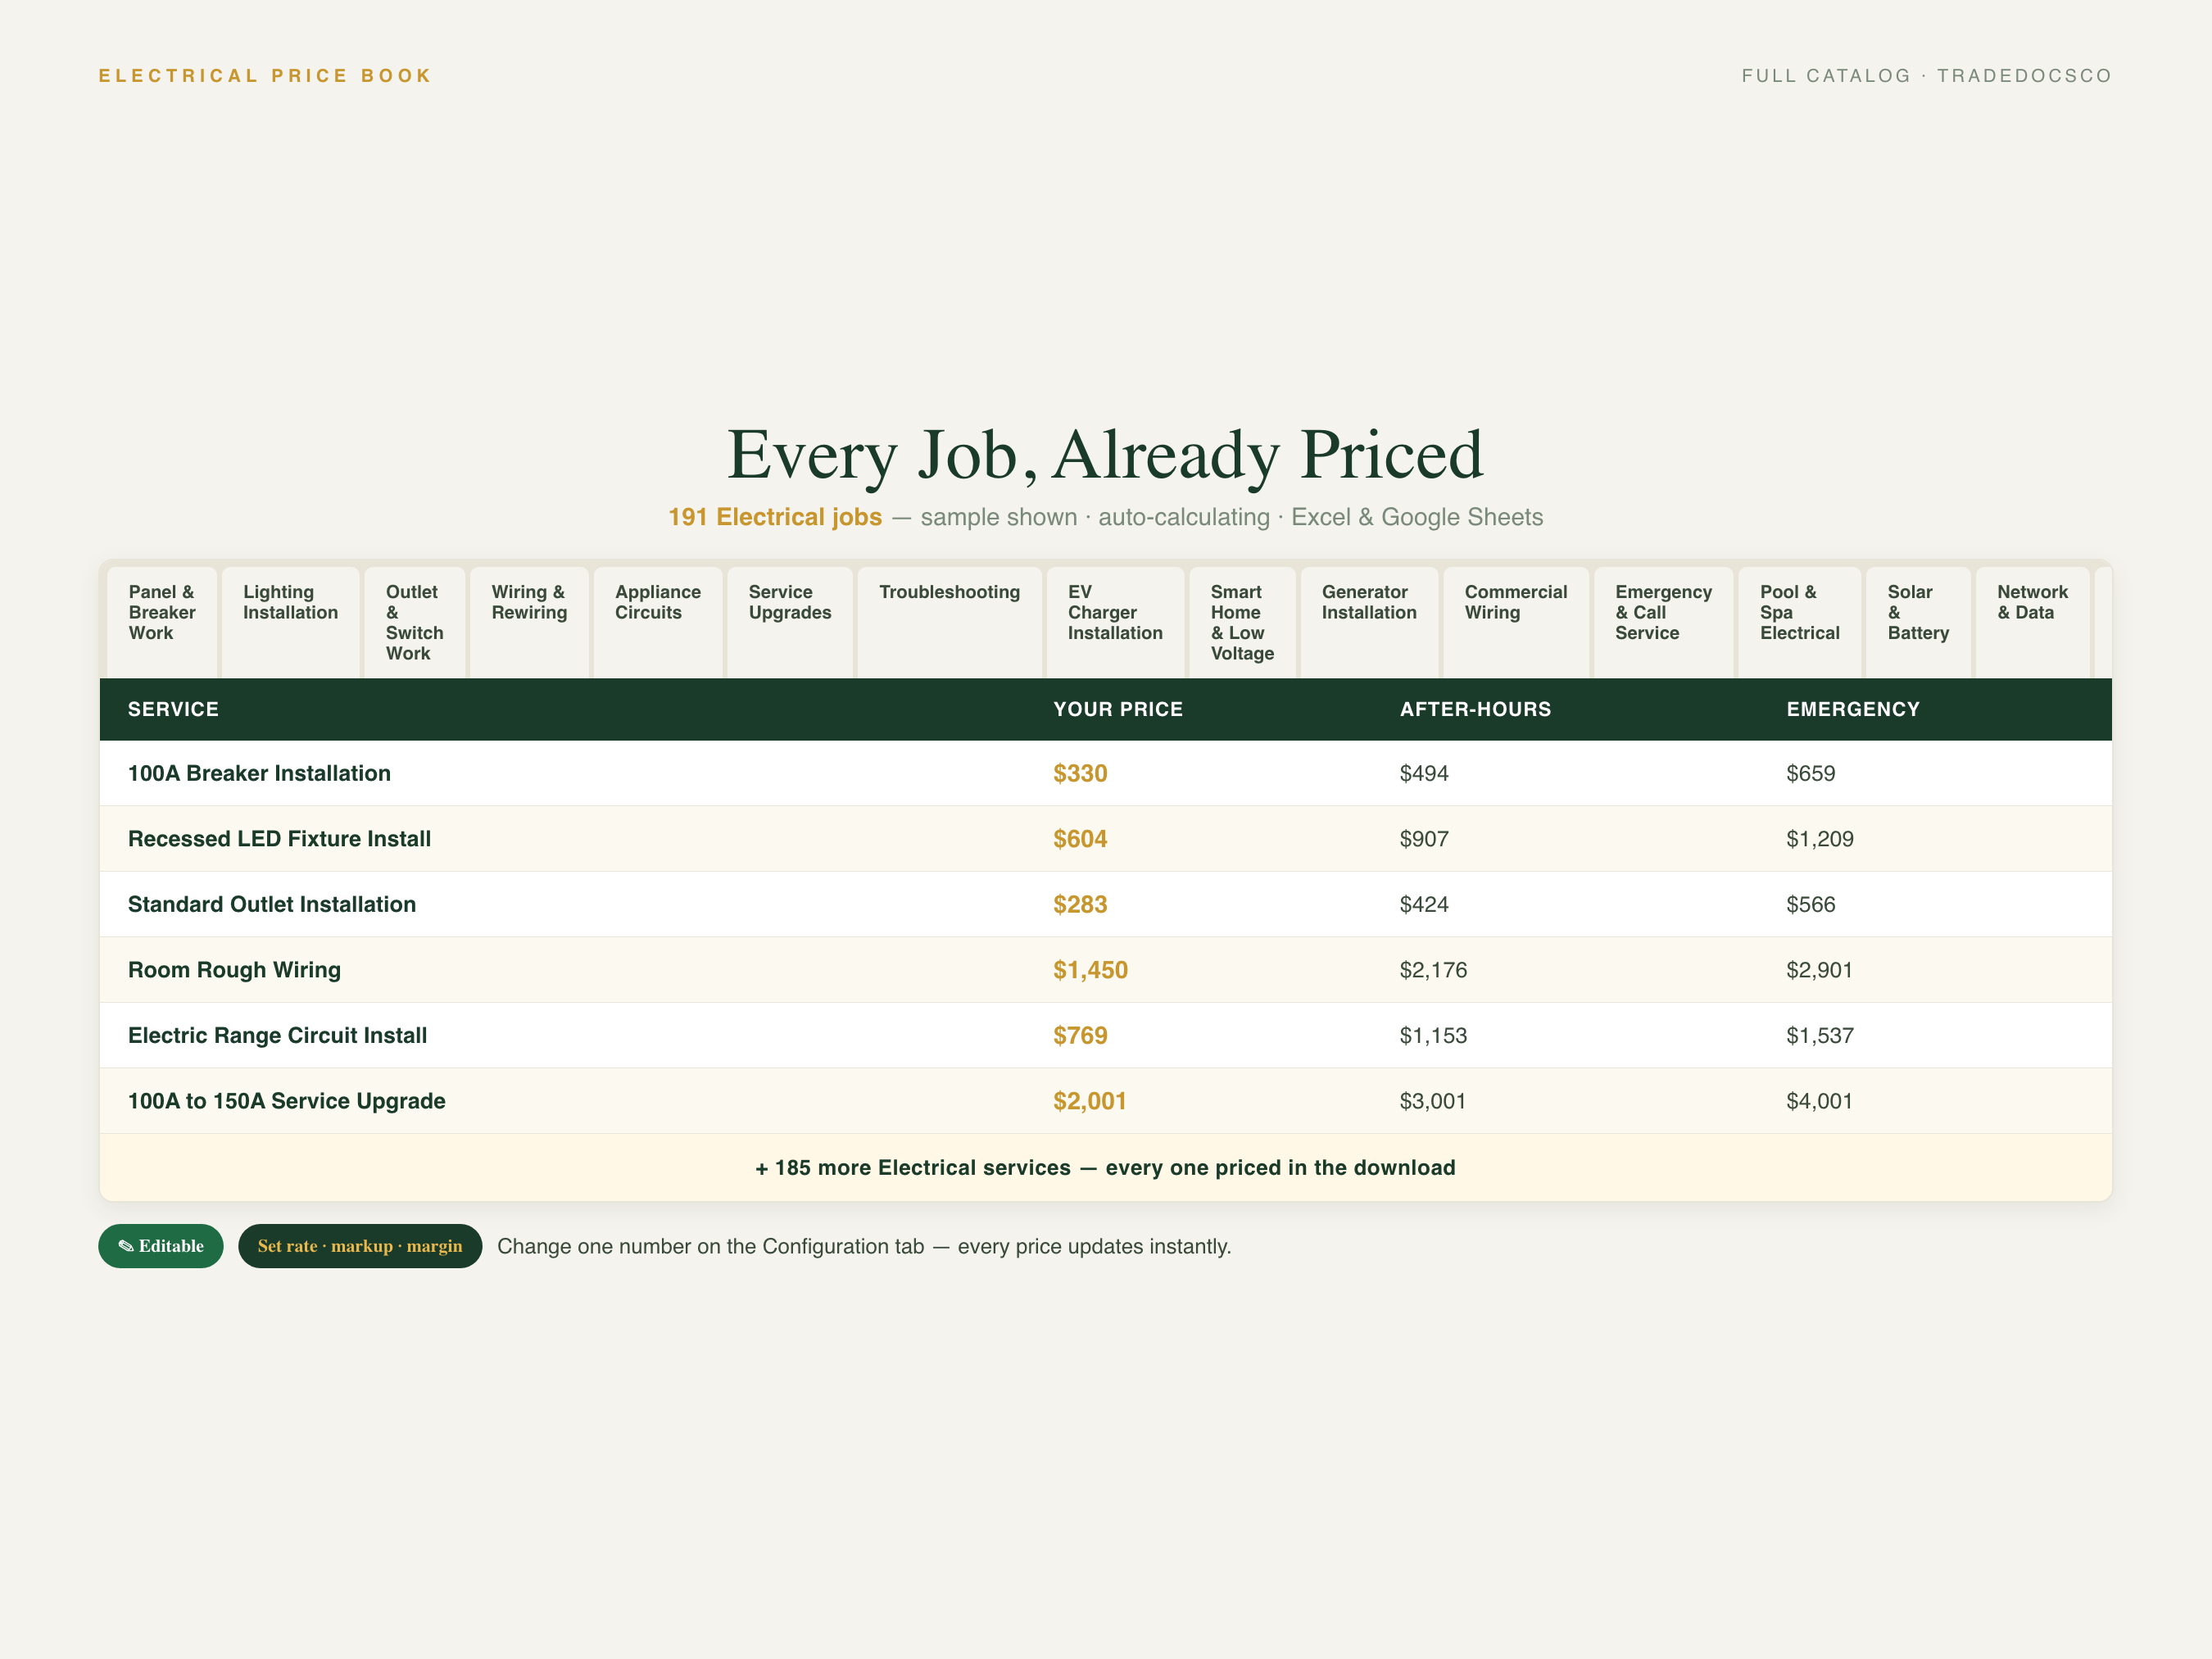Open the Network & Data tab
2212x1659 pixels.
point(2033,622)
